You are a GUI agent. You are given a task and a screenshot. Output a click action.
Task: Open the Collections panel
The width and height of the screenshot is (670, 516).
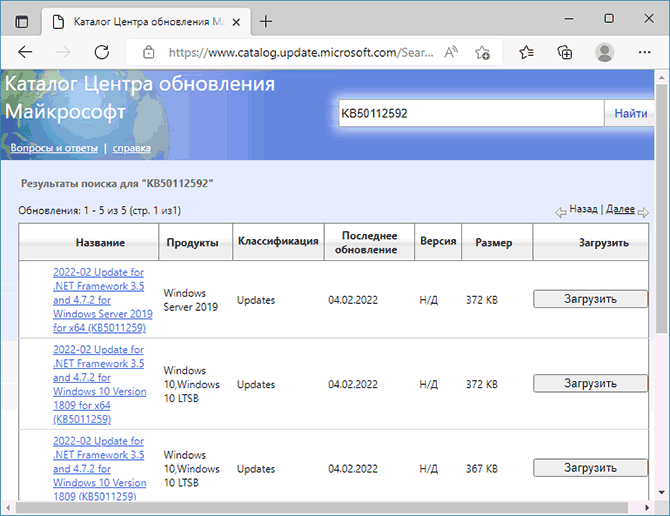point(565,52)
